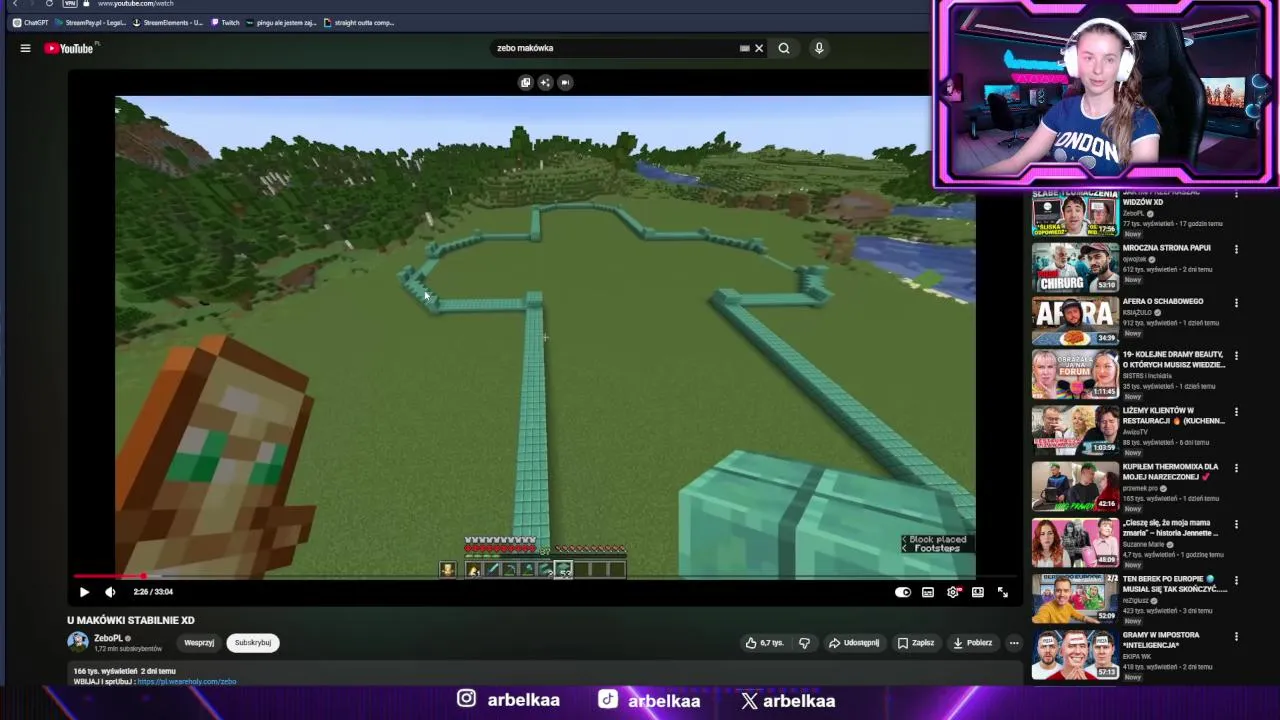This screenshot has width=1280, height=720.
Task: Click the Udostępnij share button
Action: [854, 643]
